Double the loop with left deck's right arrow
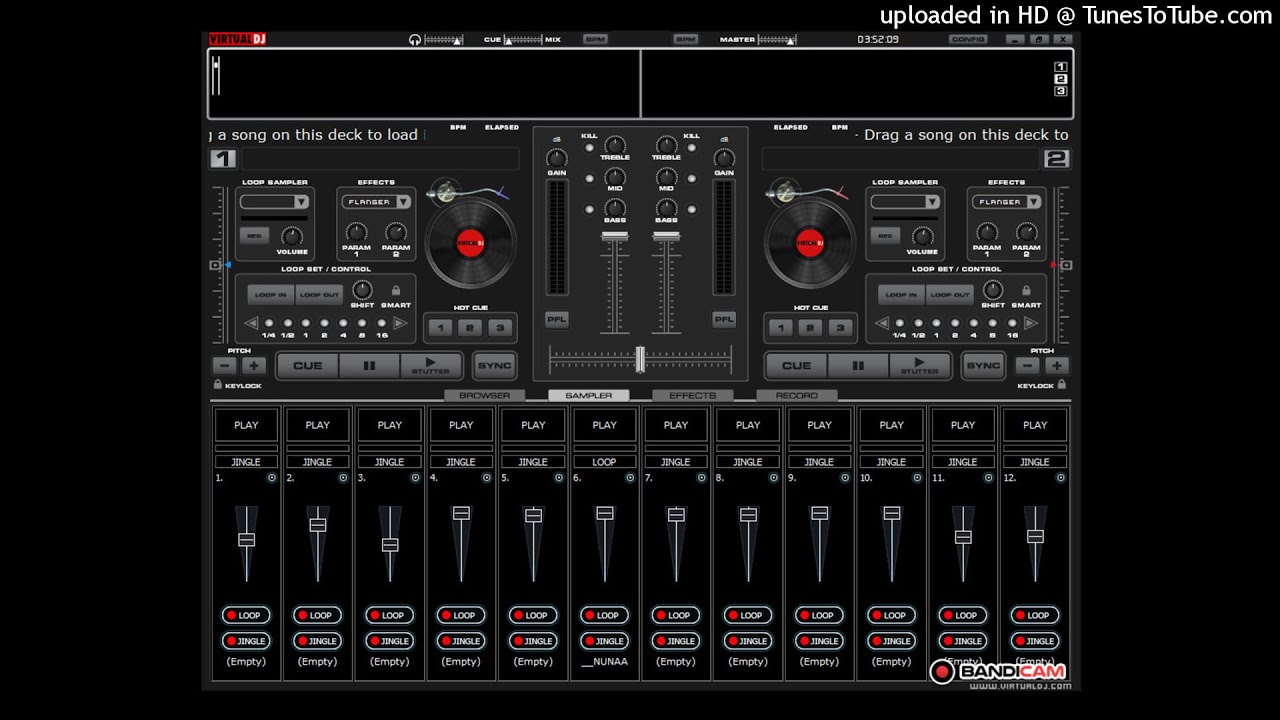 (400, 323)
